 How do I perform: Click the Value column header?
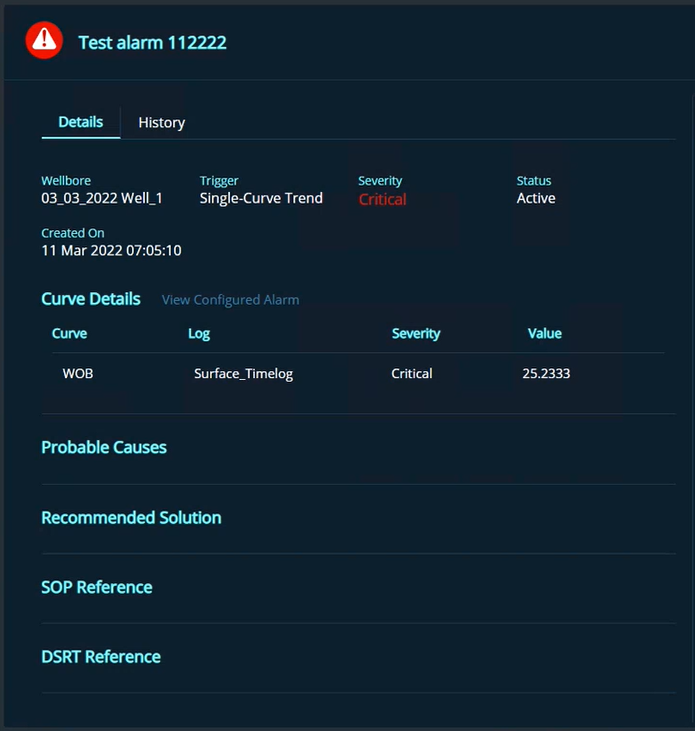pos(545,334)
